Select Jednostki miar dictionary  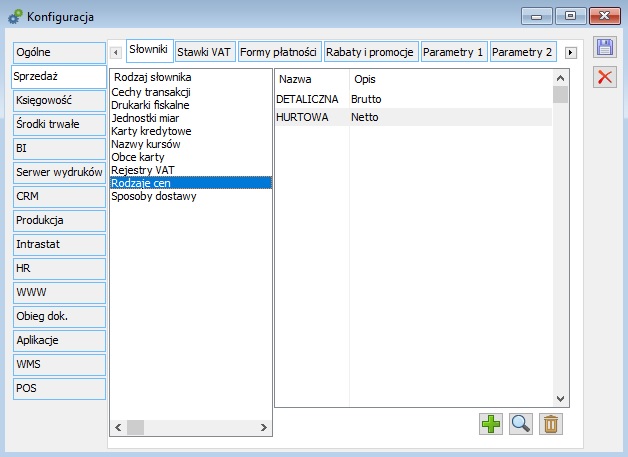[191, 118]
